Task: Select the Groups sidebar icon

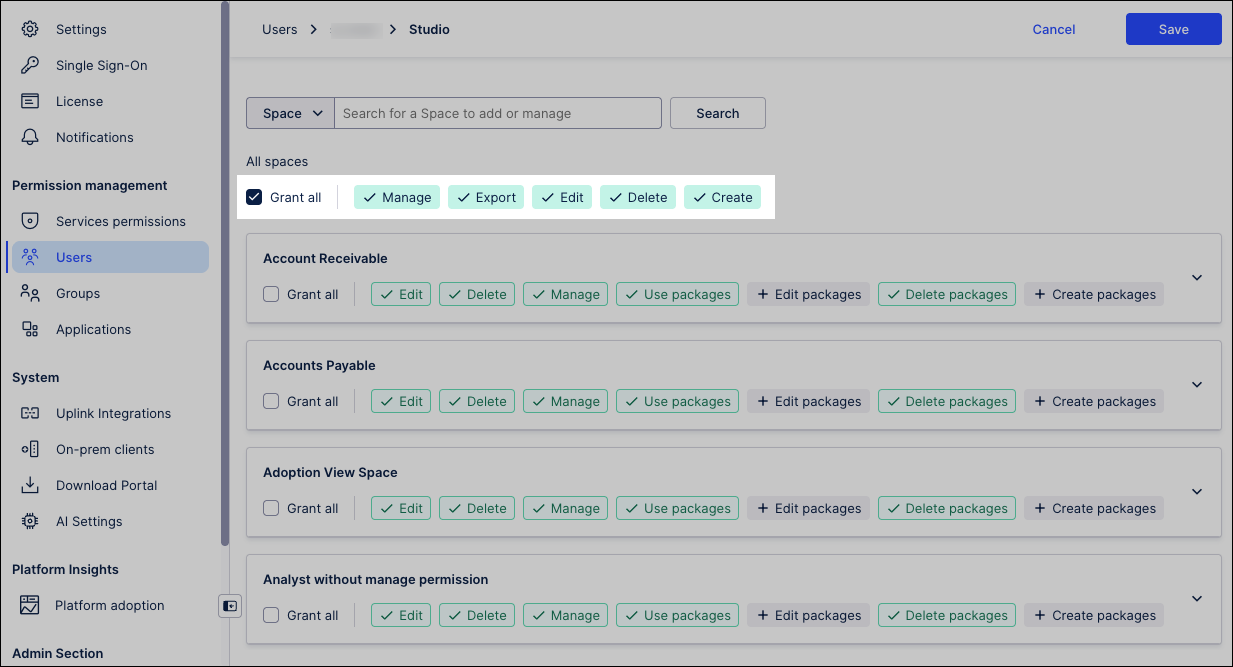Action: tap(30, 293)
